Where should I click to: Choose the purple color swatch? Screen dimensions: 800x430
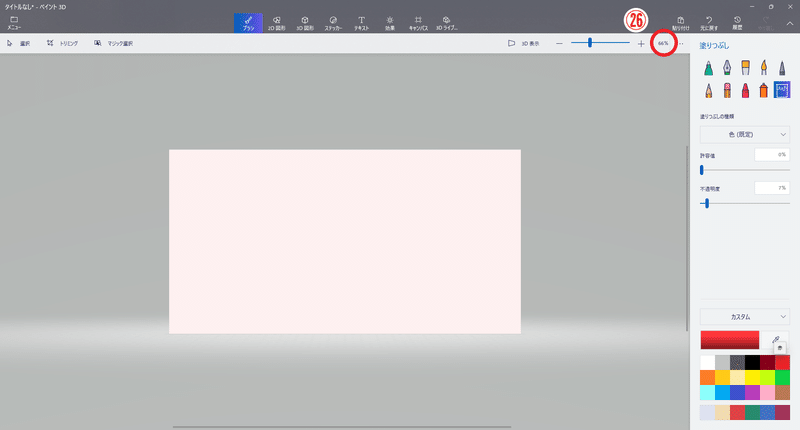coord(752,392)
